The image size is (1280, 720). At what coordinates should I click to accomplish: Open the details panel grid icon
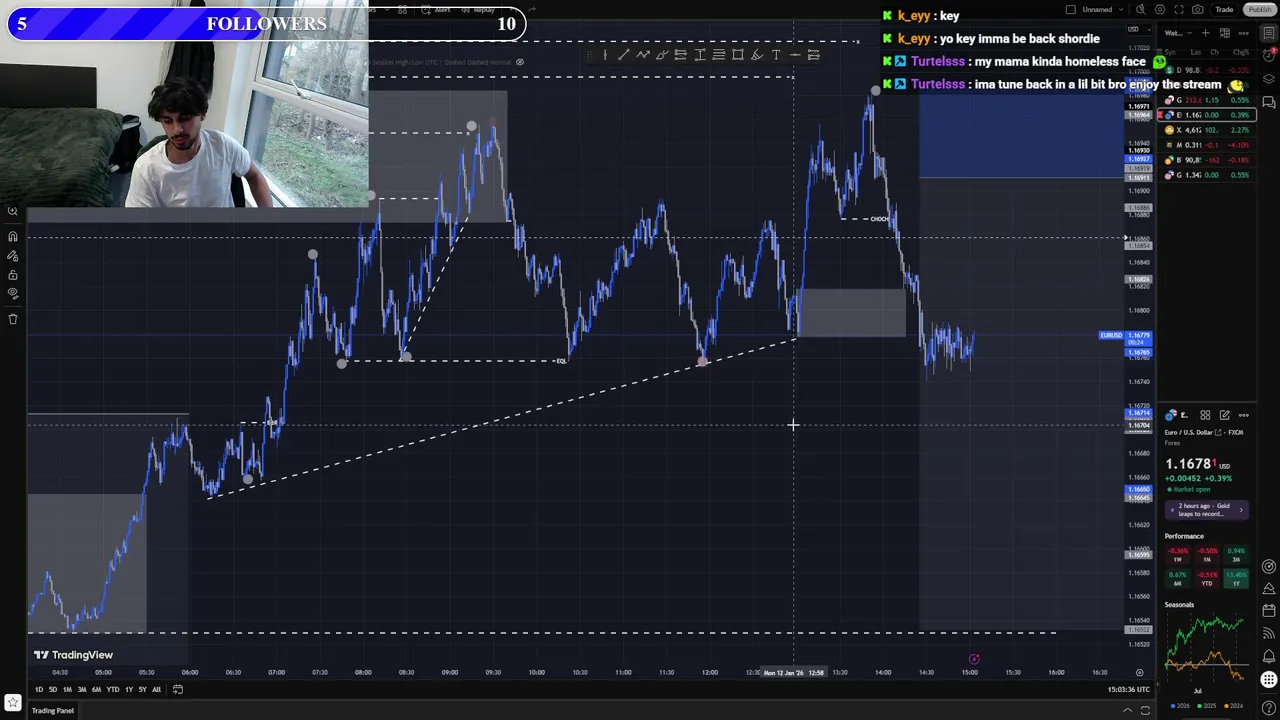[1205, 415]
